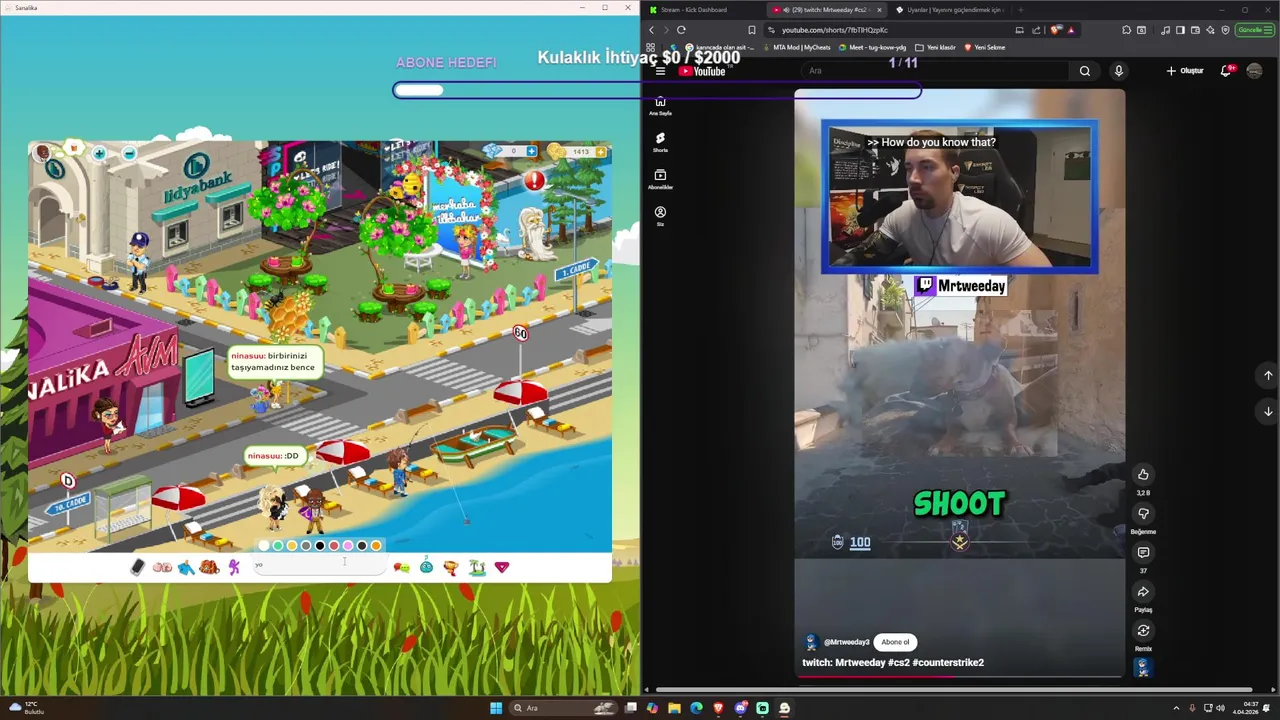Open the phone icon in Sanalika toolbar
Screen dimensions: 1280x720
click(138, 567)
